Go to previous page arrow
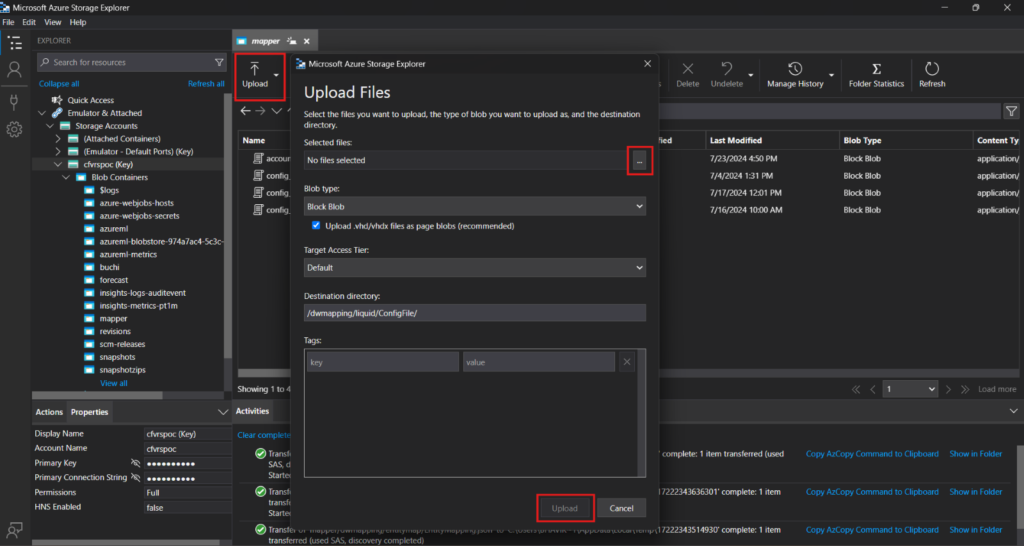Screen dimensions: 1024x546 tap(872, 389)
